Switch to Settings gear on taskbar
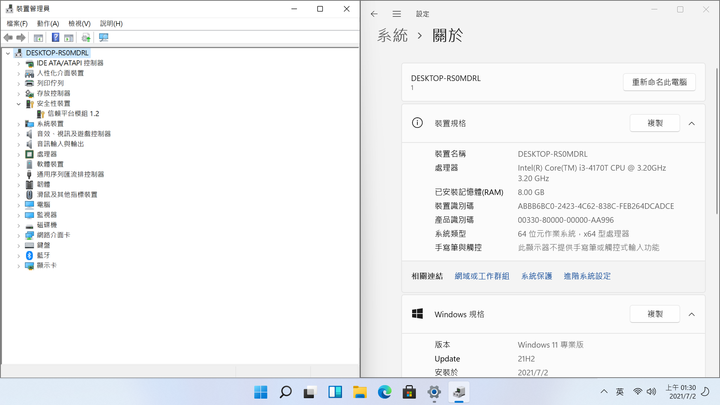 [x=434, y=392]
